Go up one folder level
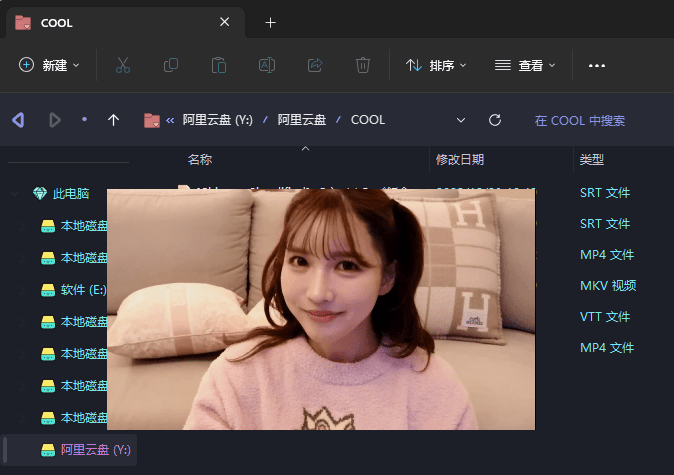This screenshot has width=674, height=475. pyautogui.click(x=113, y=120)
